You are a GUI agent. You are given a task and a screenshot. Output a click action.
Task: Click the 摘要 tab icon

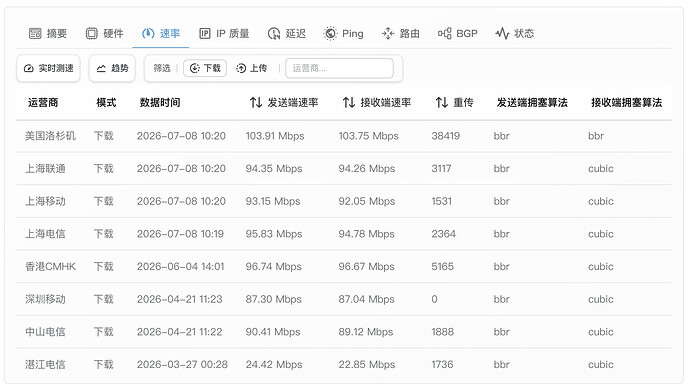[35, 33]
